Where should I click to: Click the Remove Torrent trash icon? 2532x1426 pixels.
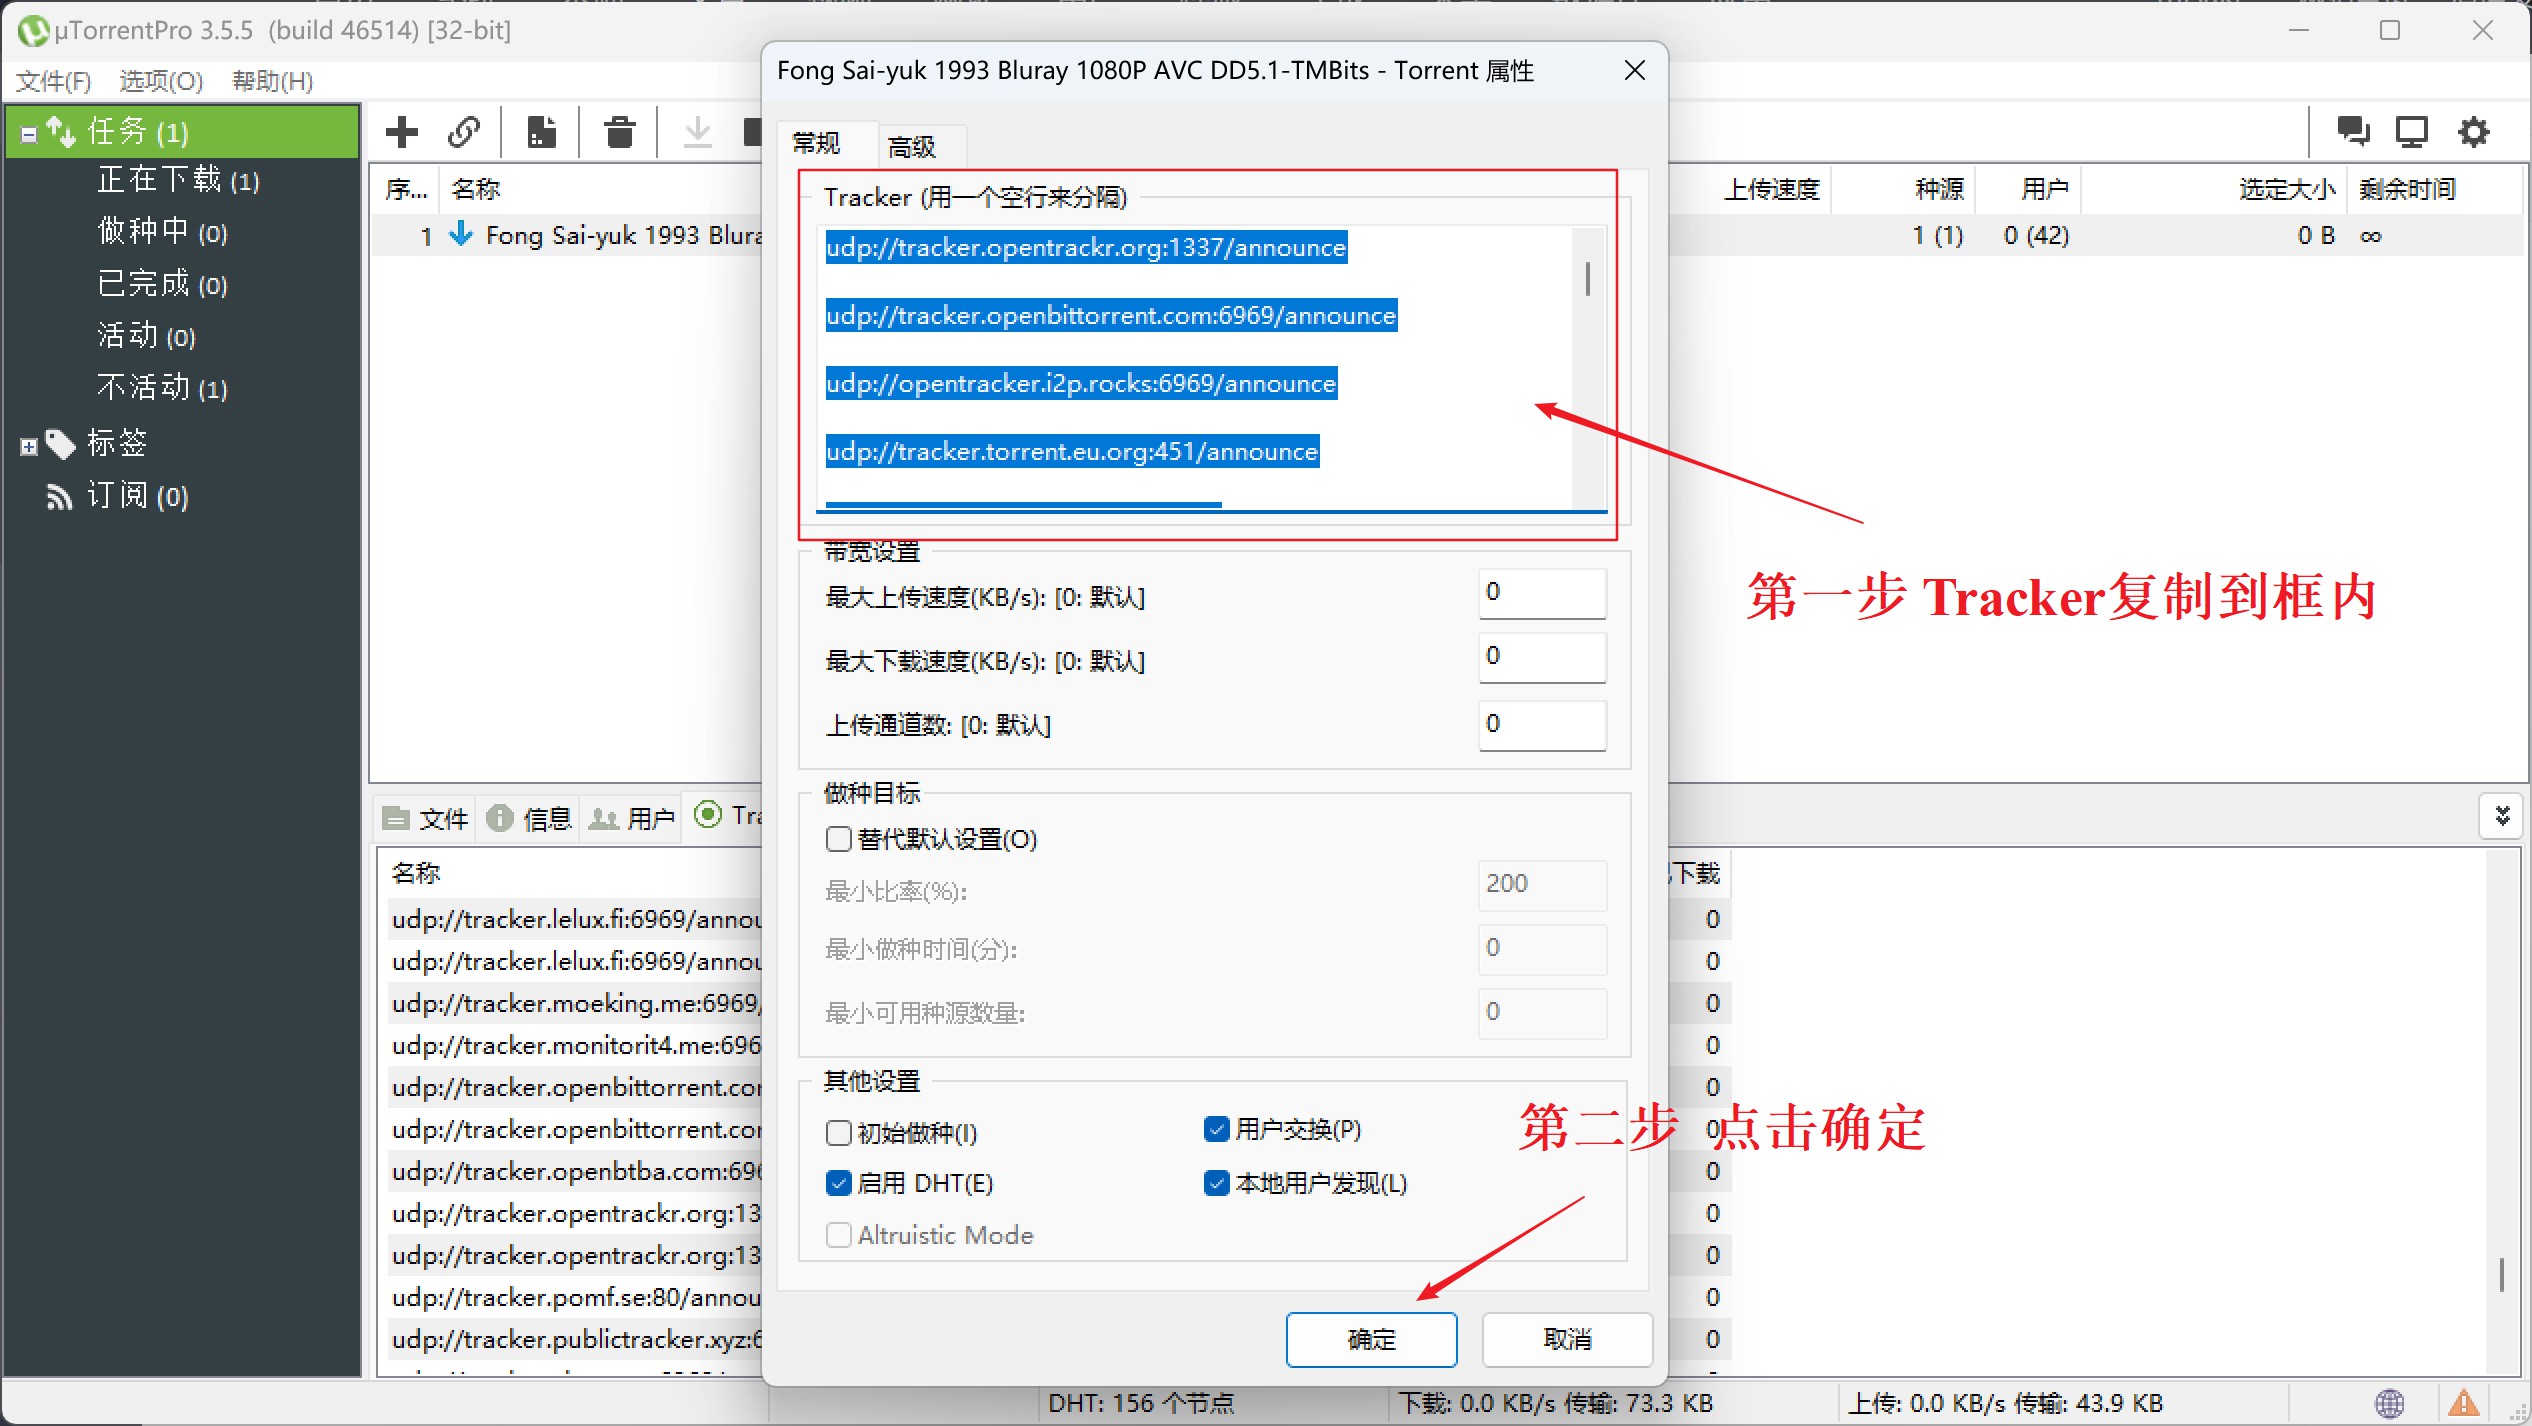[x=620, y=132]
